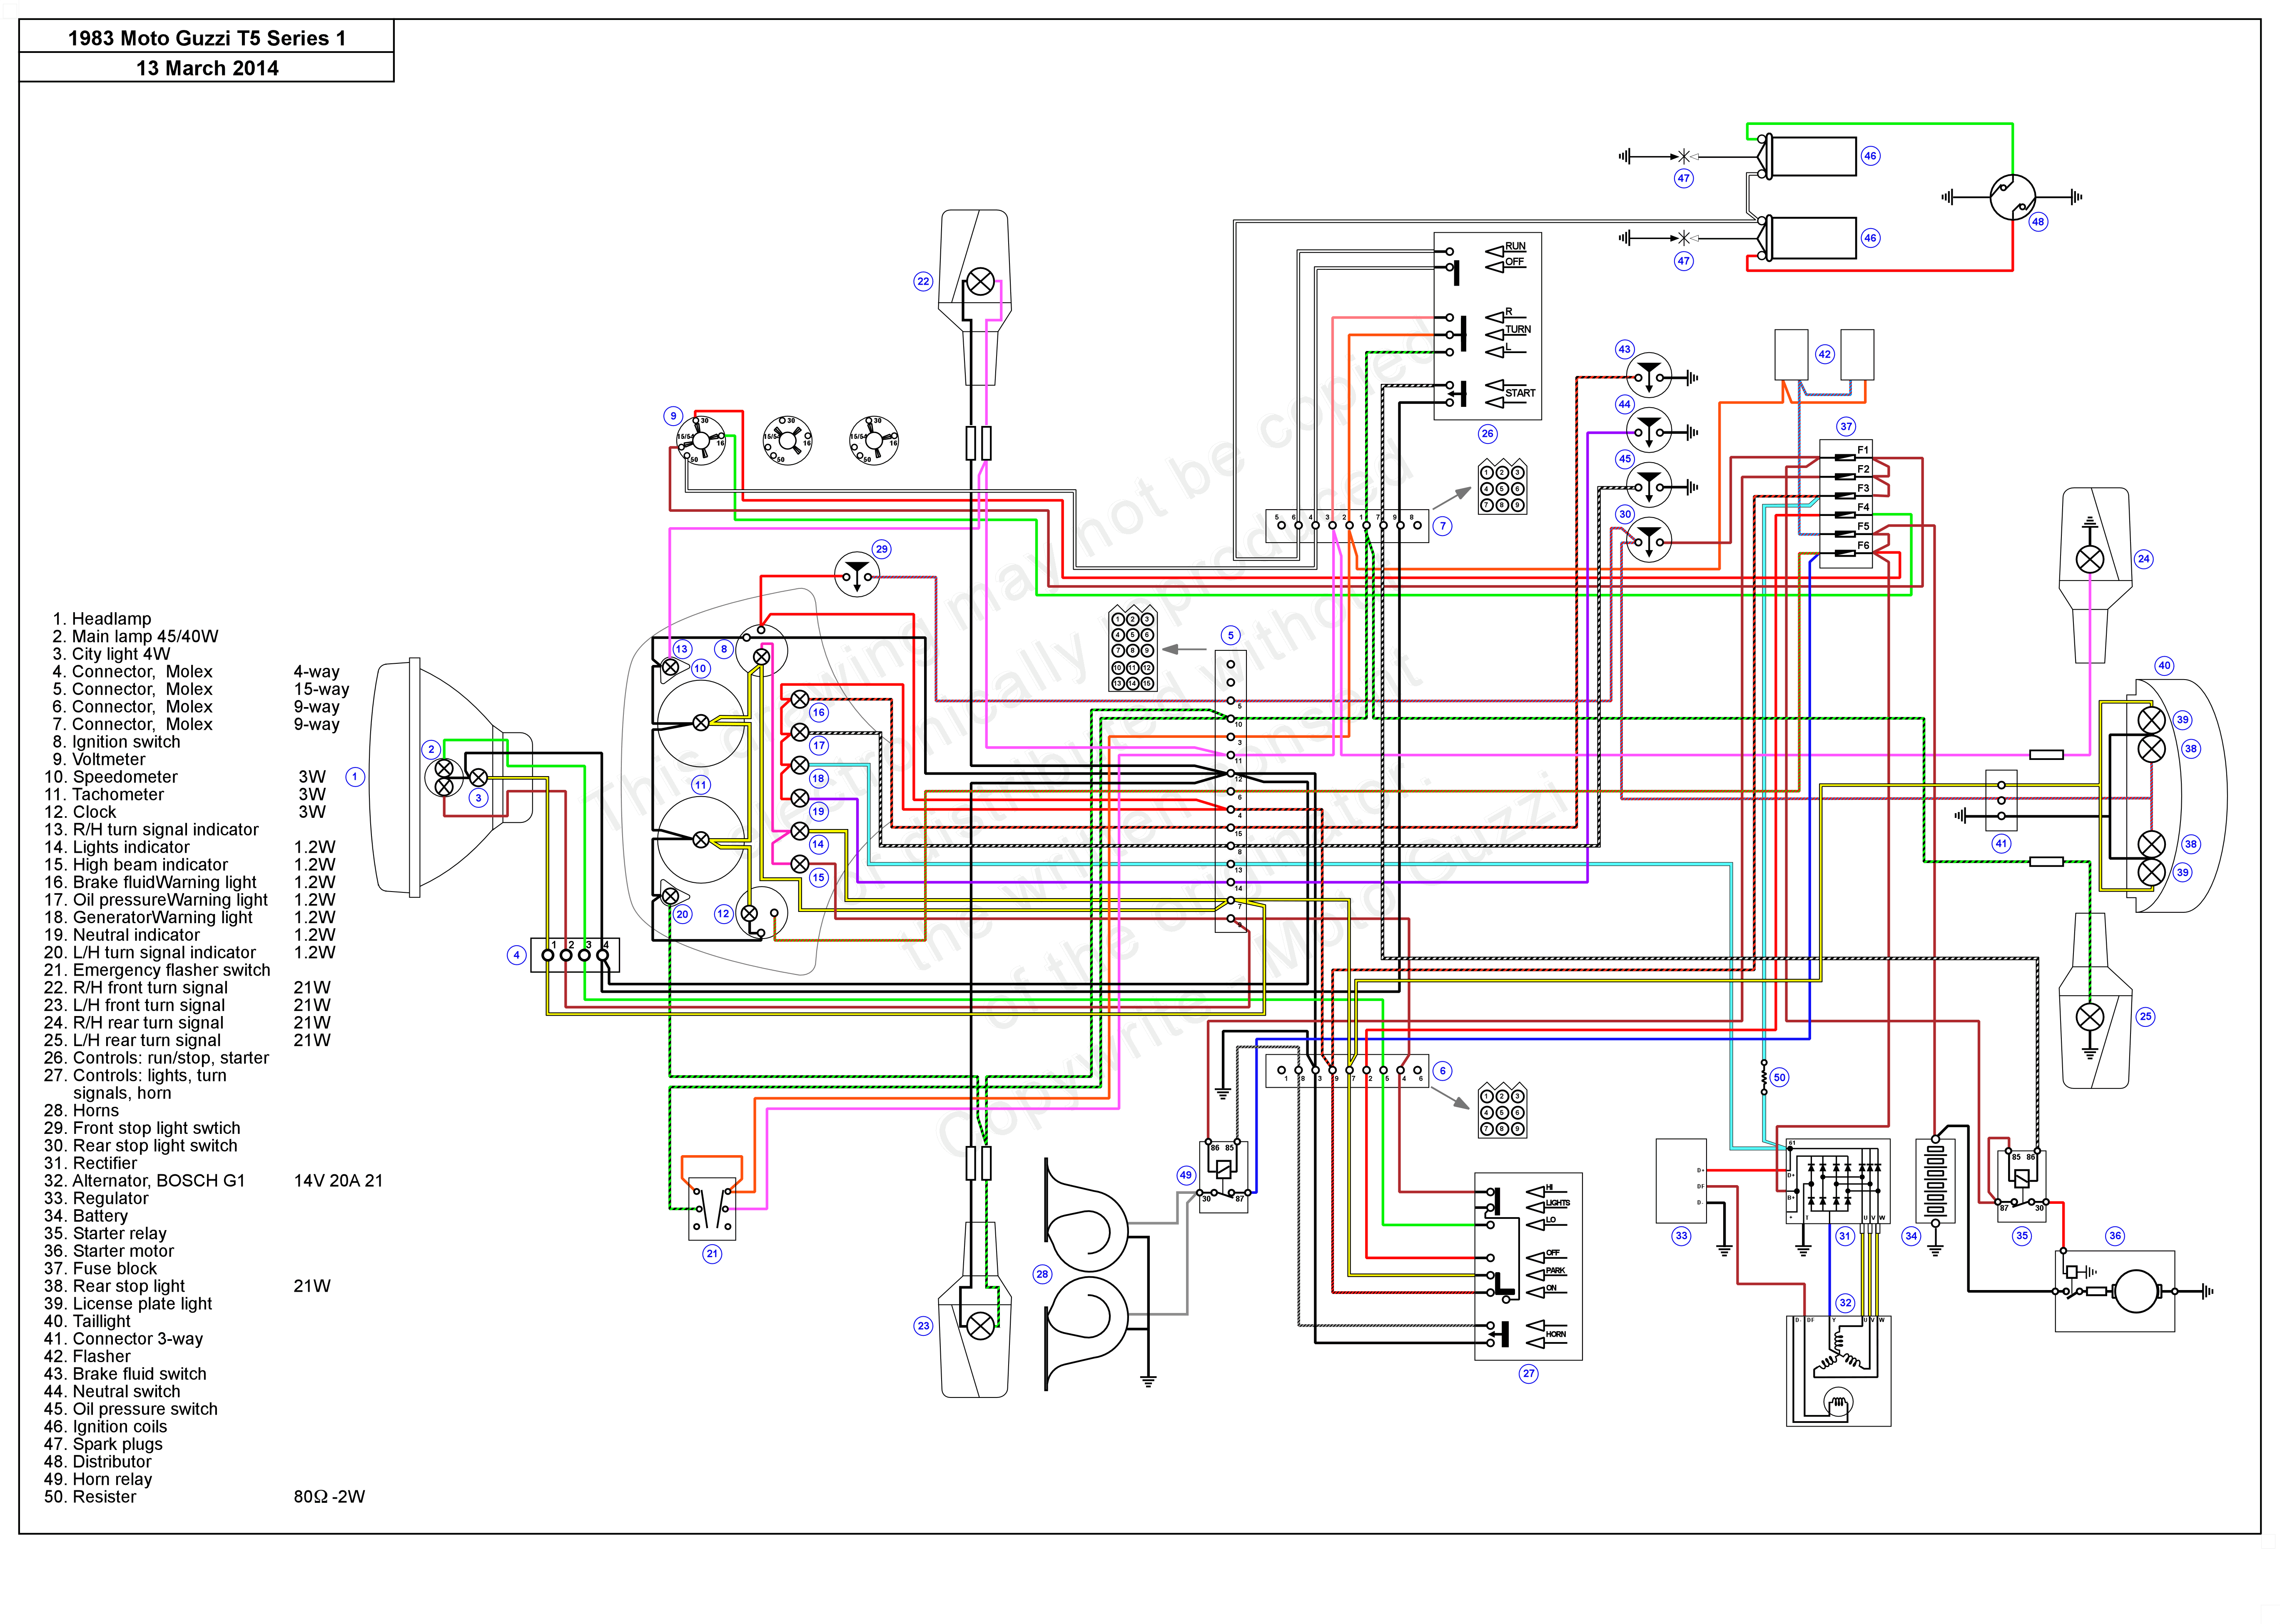Click the oil pressure switch symbol labeled 45
Image resolution: width=2280 pixels, height=1624 pixels.
1649,486
